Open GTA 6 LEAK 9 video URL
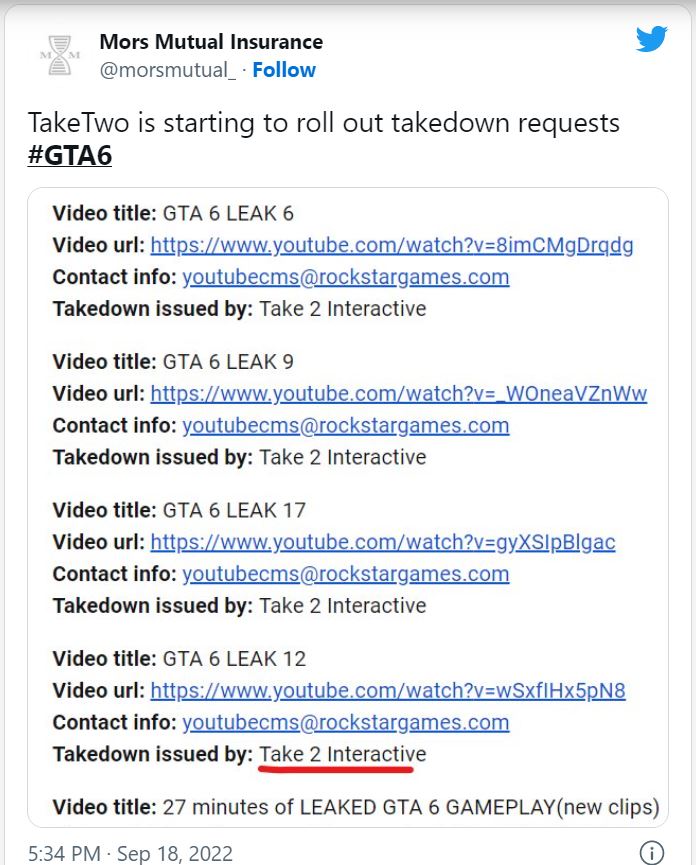The width and height of the screenshot is (696, 865). [x=399, y=394]
